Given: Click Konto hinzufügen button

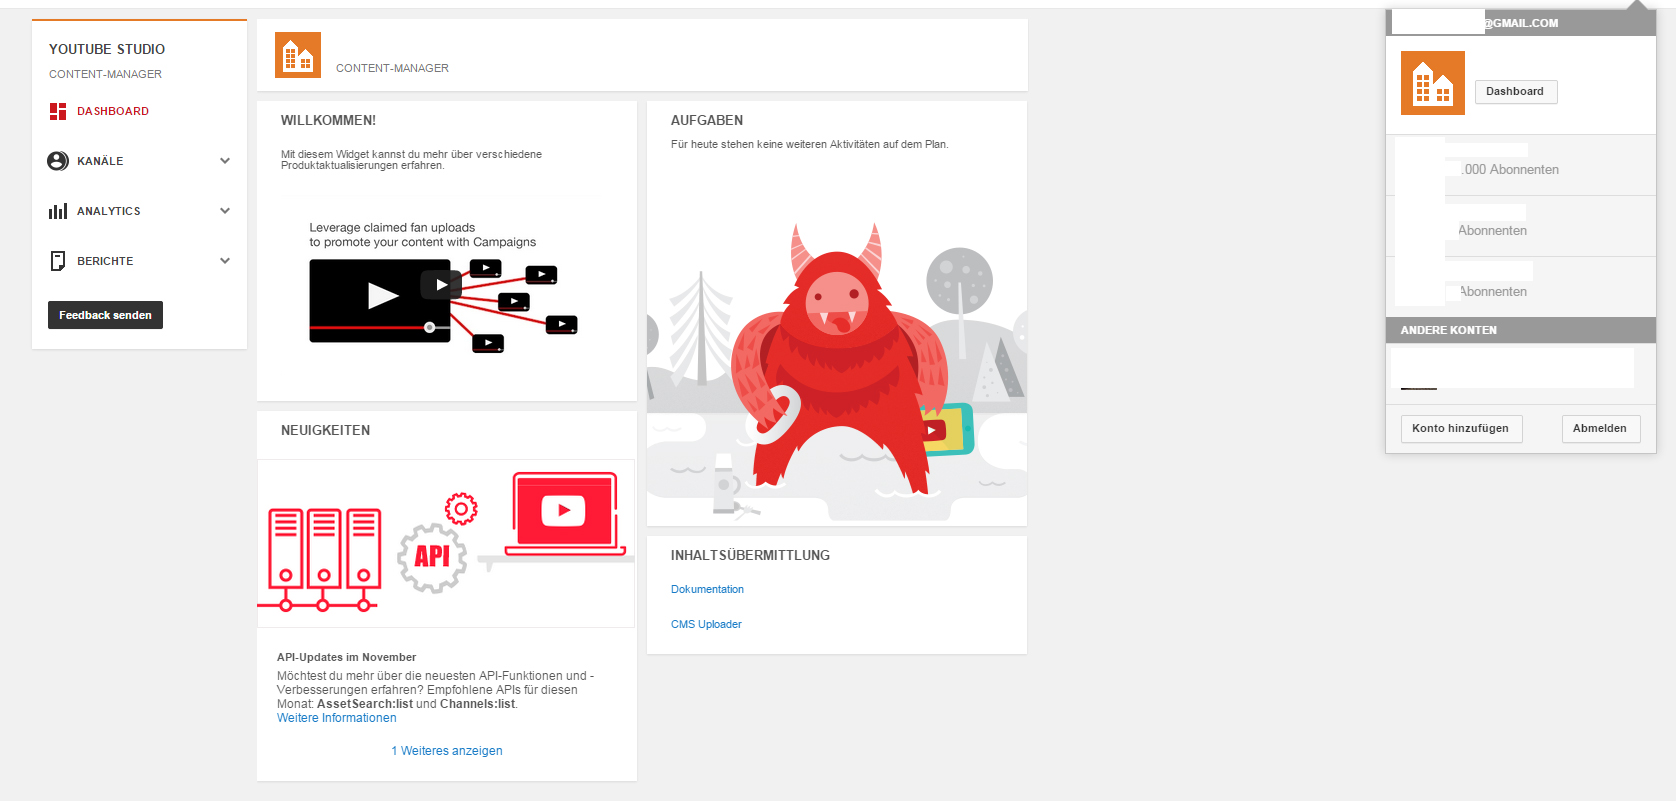Looking at the screenshot, I should [1460, 428].
